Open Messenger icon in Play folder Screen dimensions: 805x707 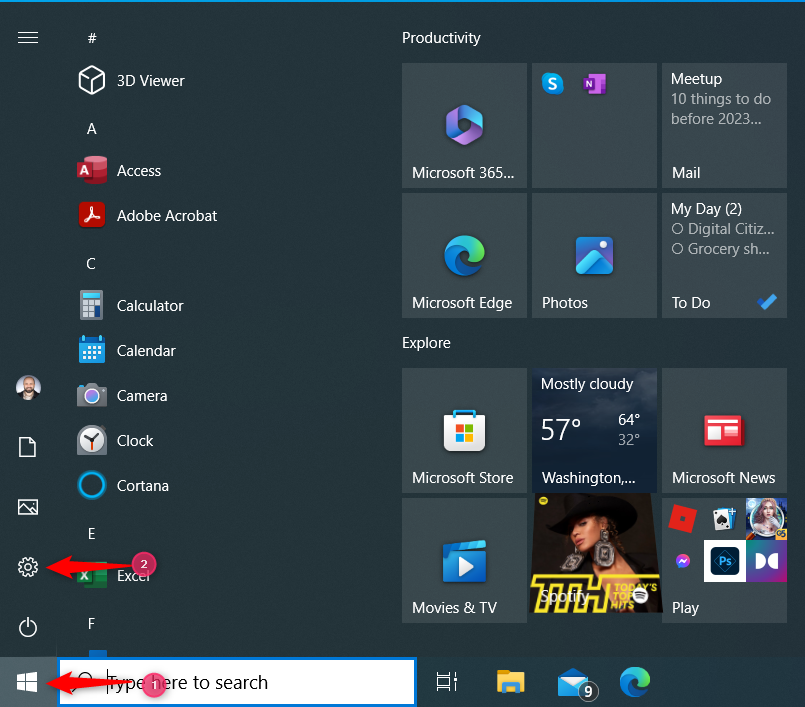(x=682, y=561)
